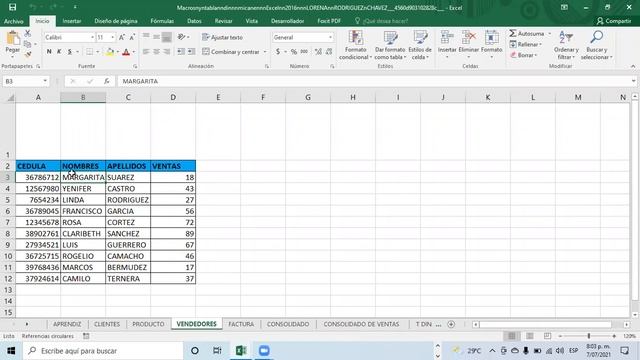Switch to the Insertar ribbon tab
Screen dimensions: 640x360
(x=72, y=21)
